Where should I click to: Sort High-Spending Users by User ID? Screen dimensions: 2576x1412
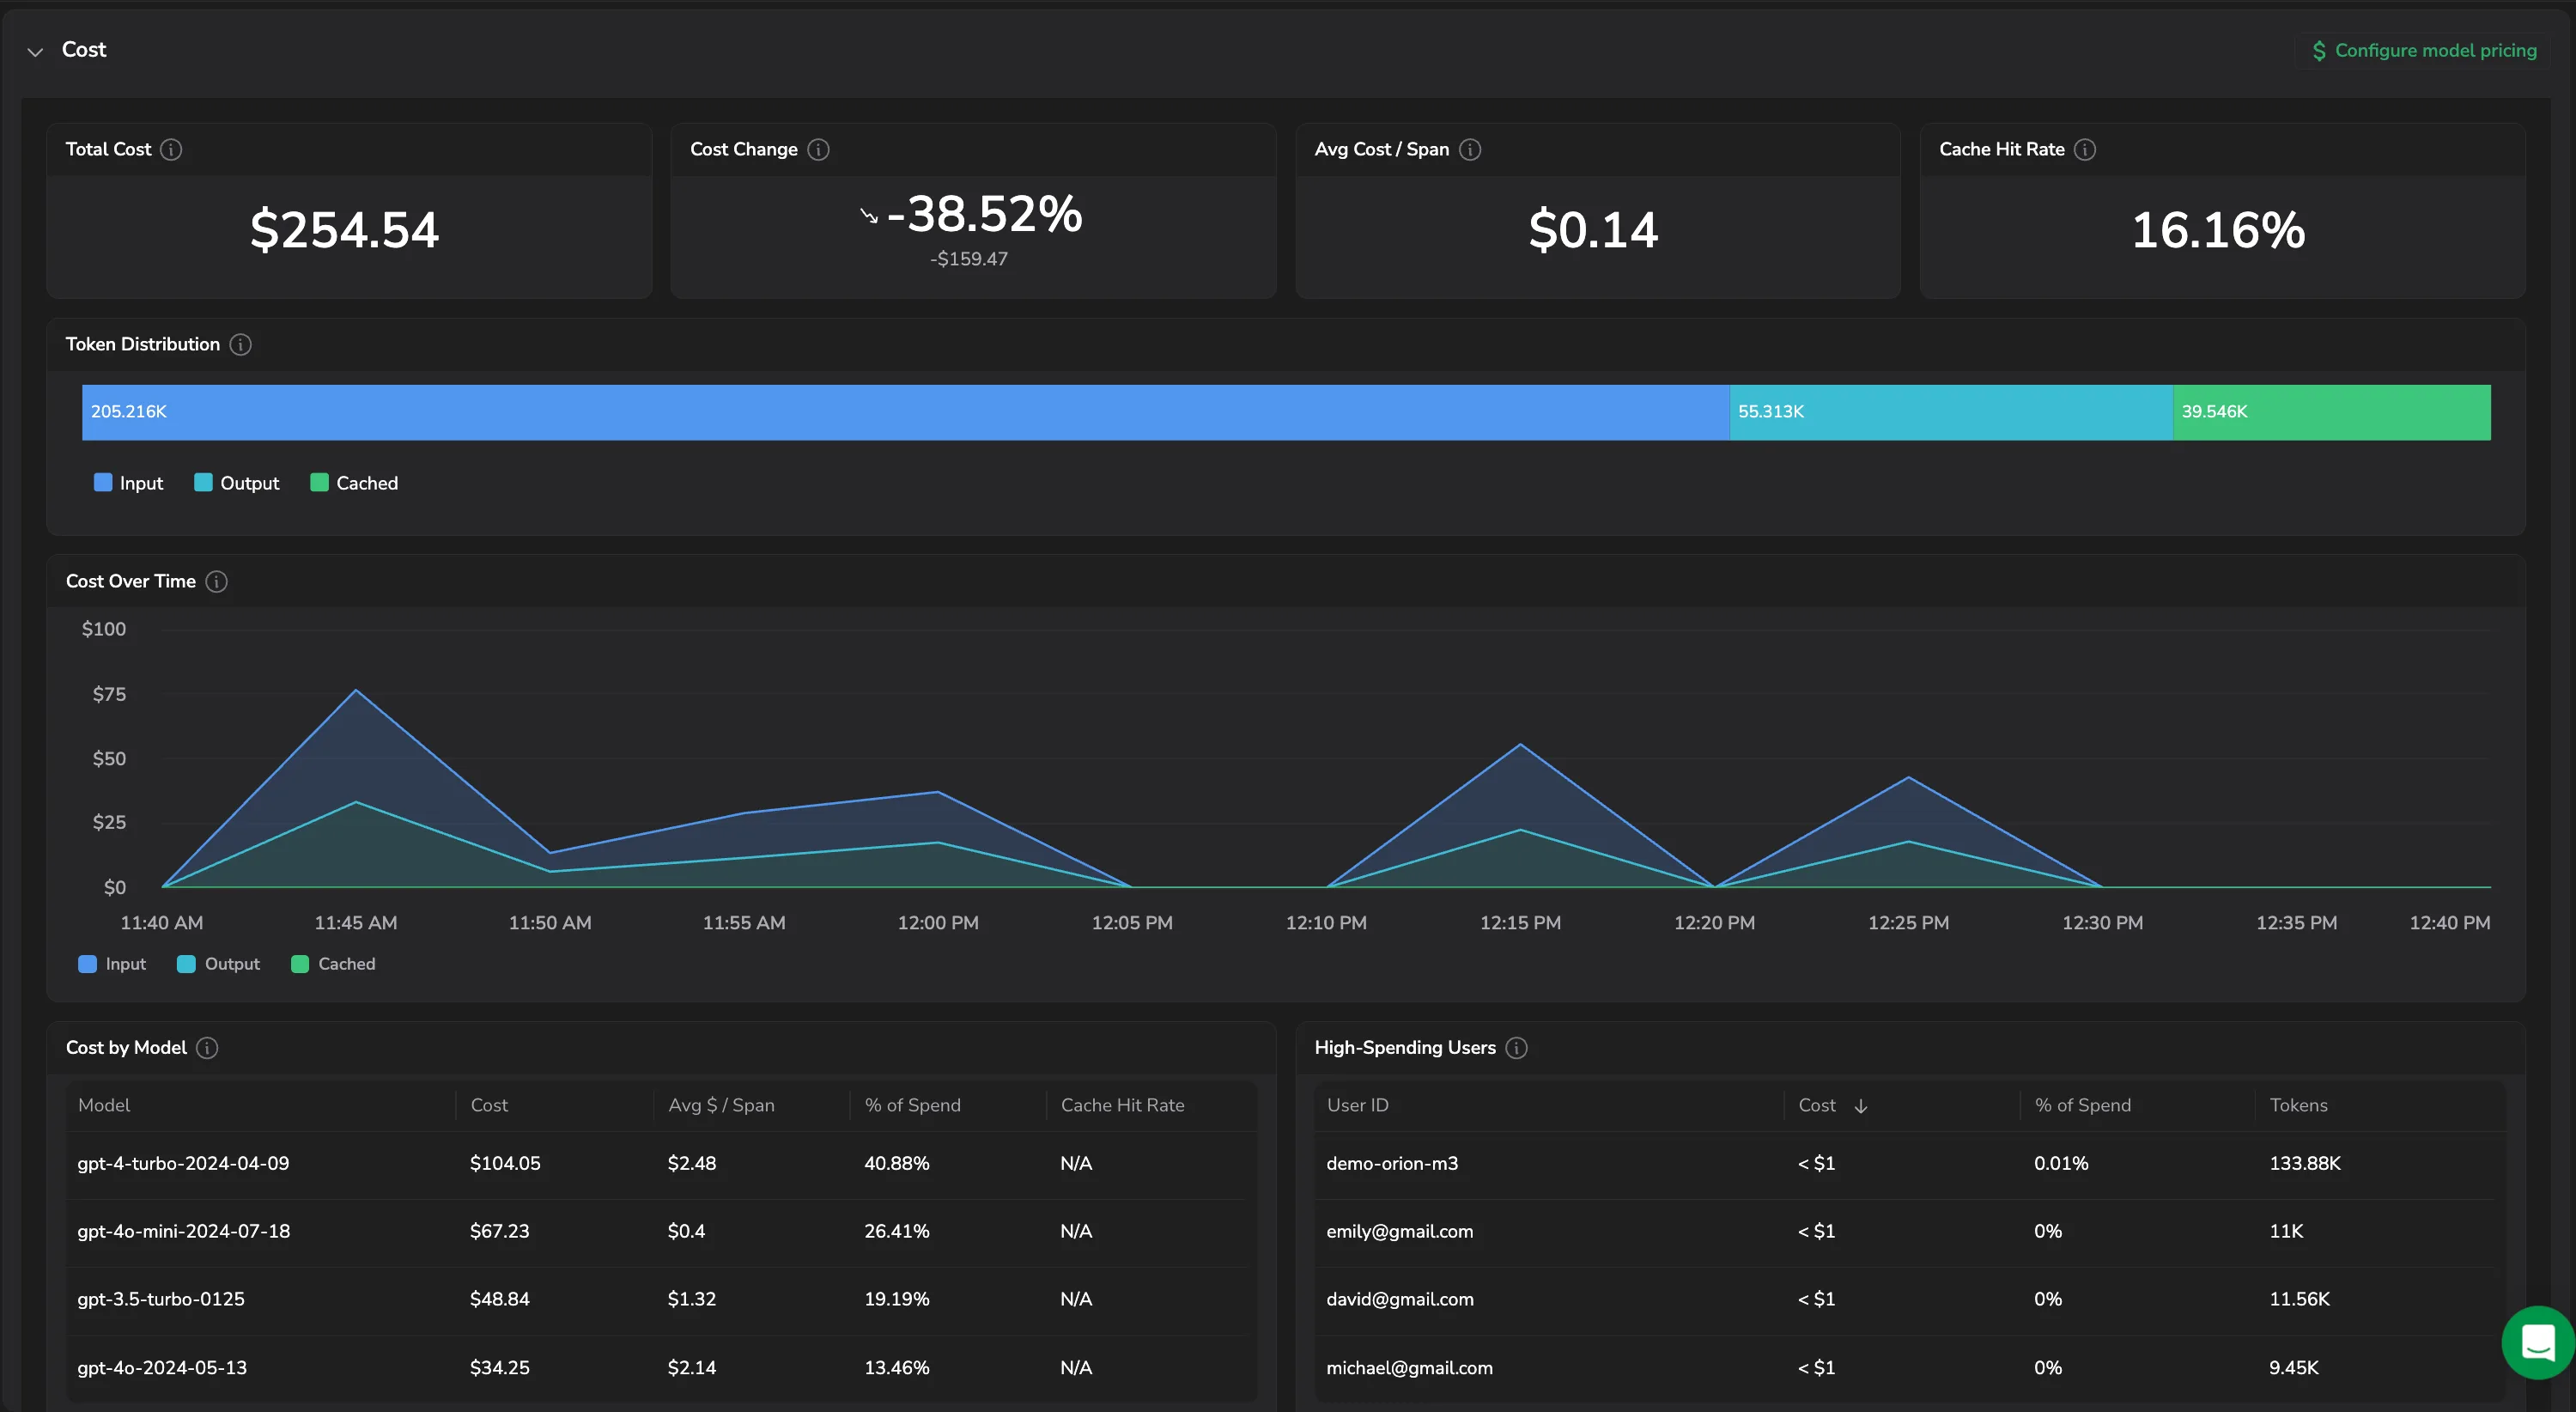pyautogui.click(x=1357, y=1105)
